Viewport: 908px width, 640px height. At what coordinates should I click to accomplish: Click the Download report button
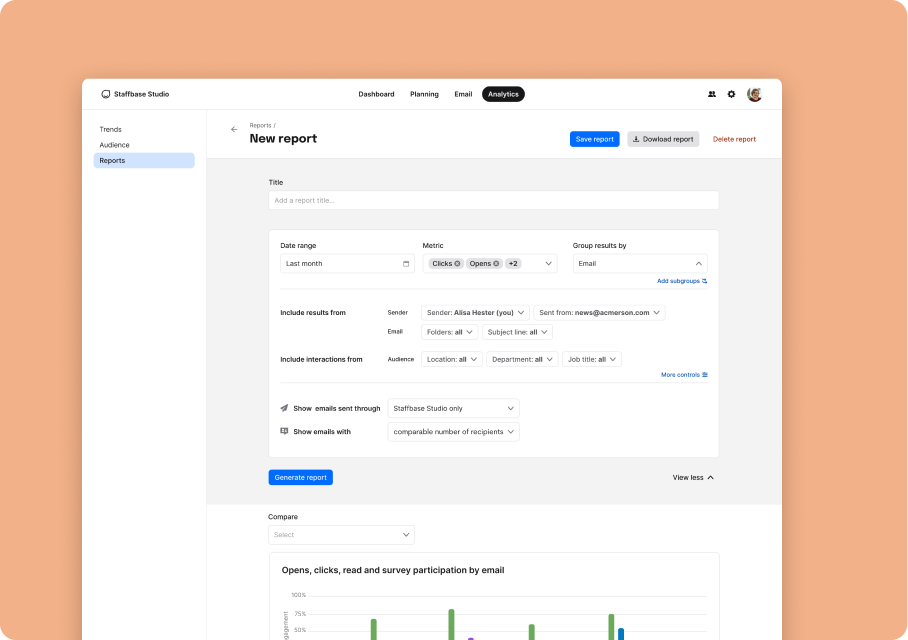pyautogui.click(x=663, y=139)
